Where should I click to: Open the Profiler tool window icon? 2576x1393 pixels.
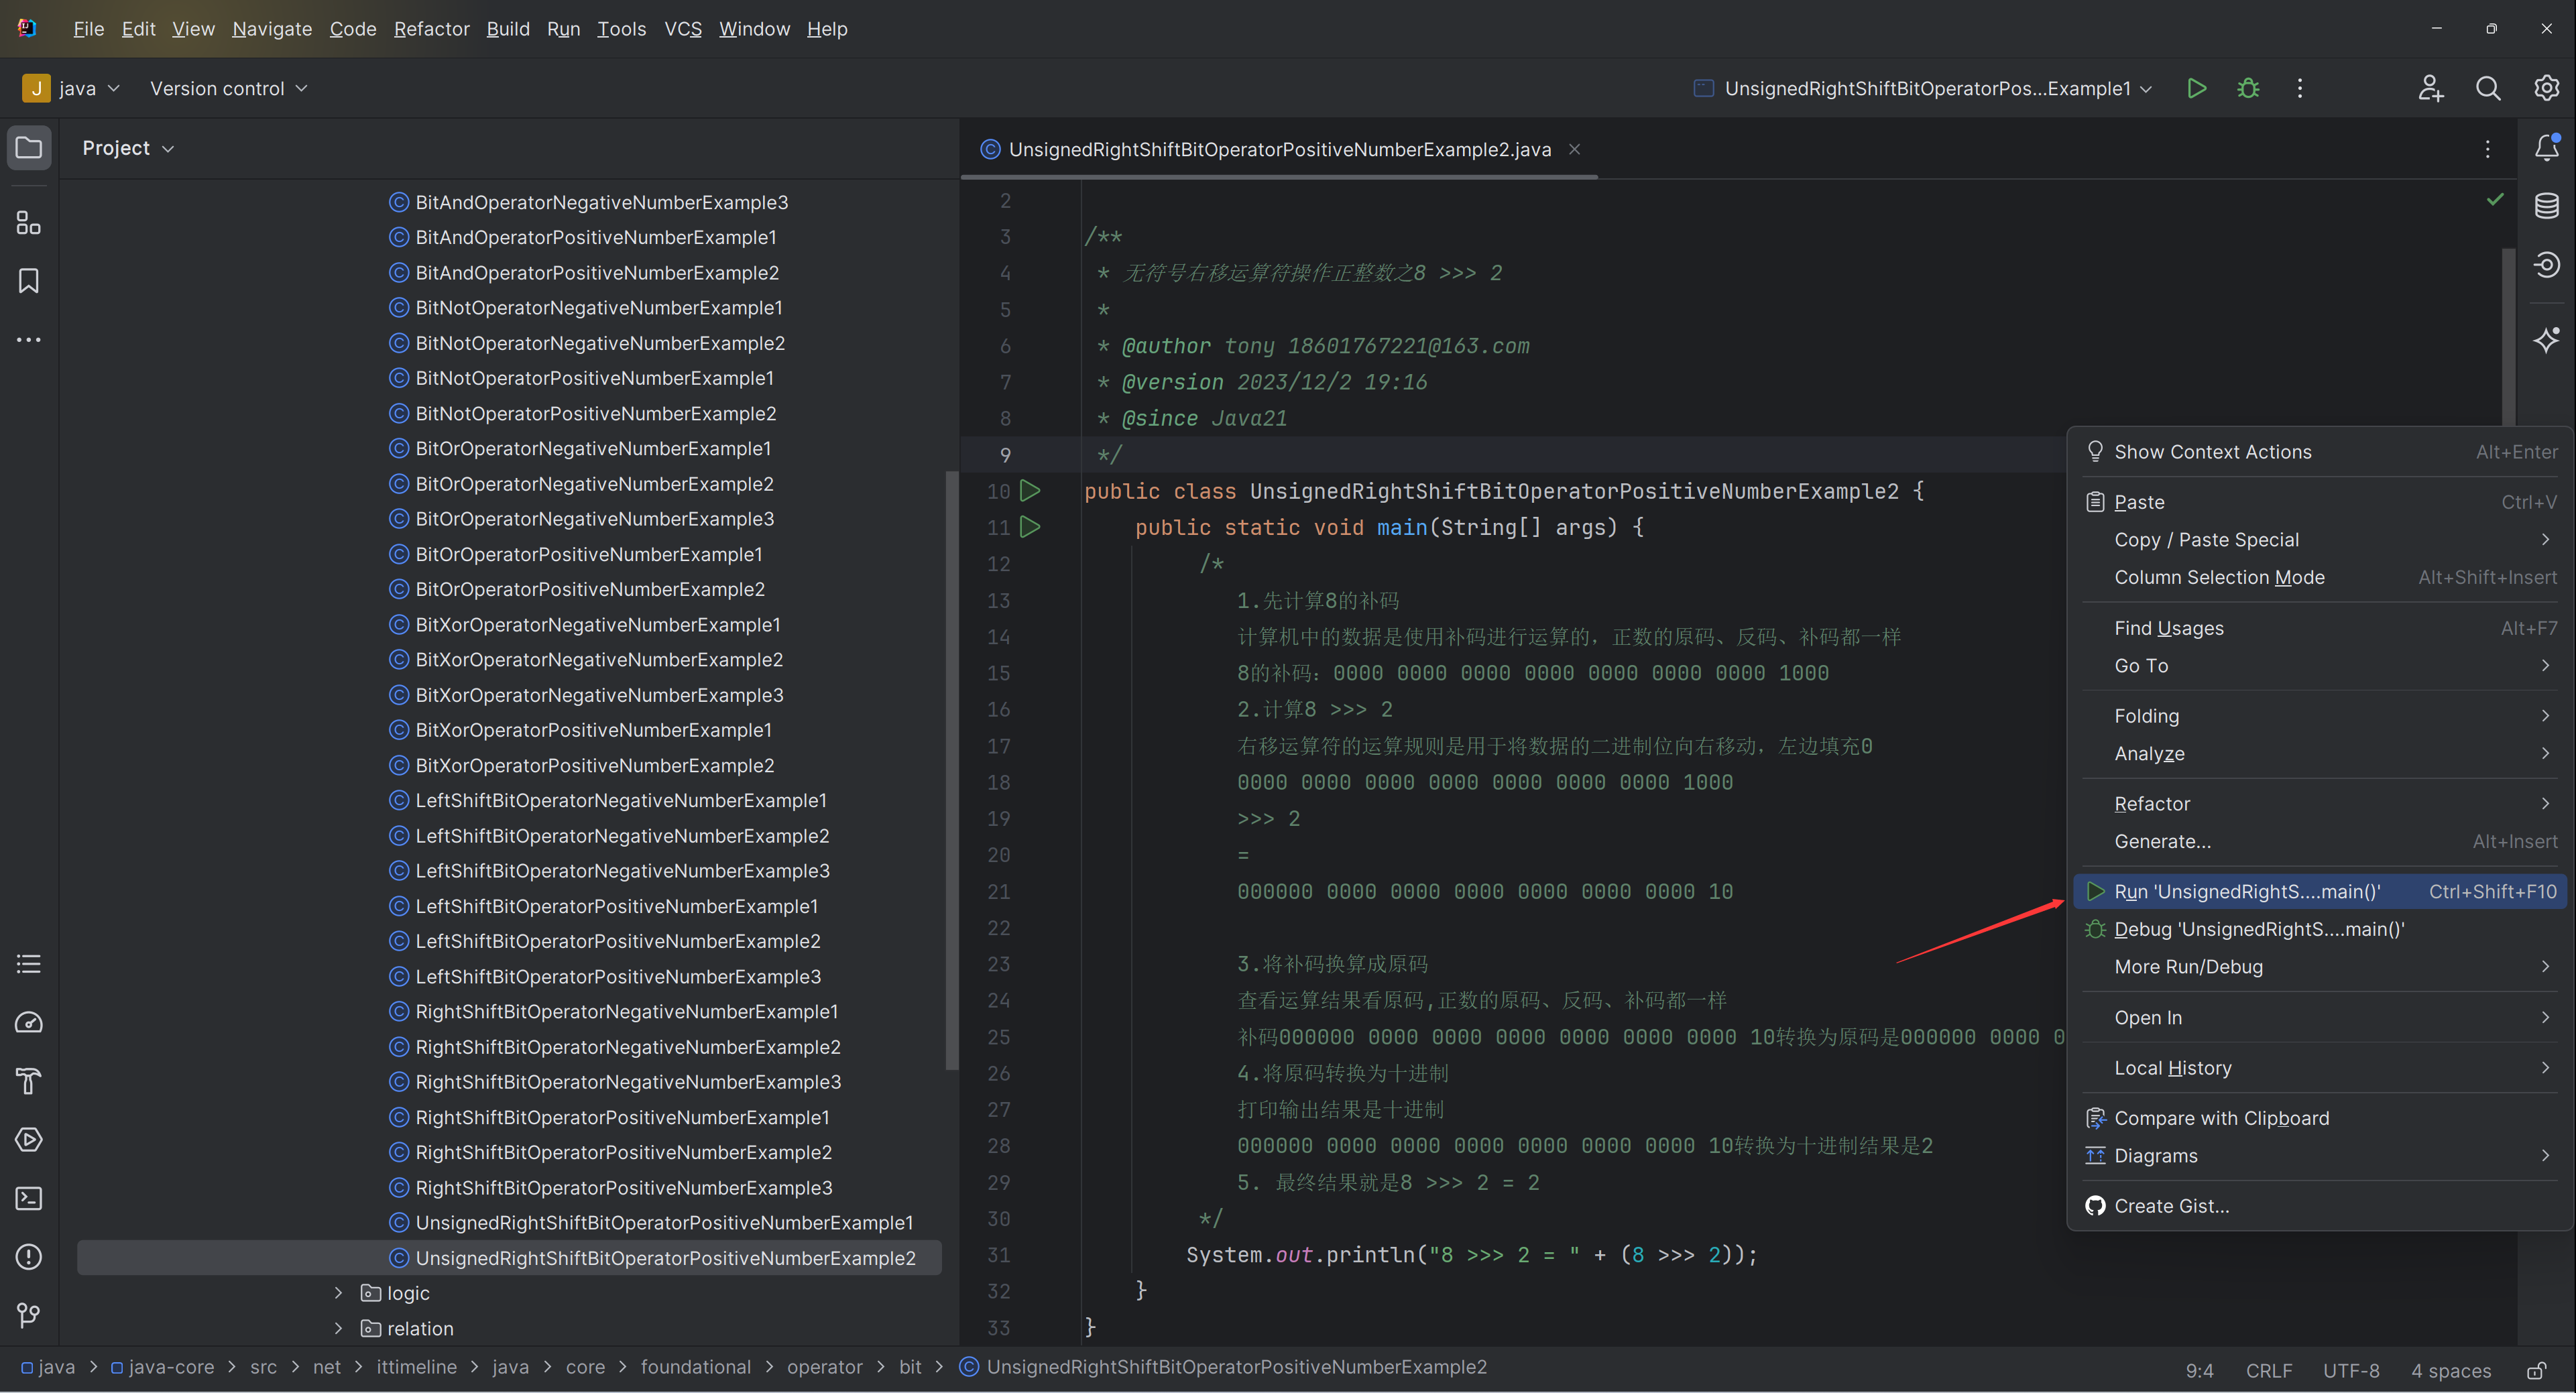coord(29,1022)
